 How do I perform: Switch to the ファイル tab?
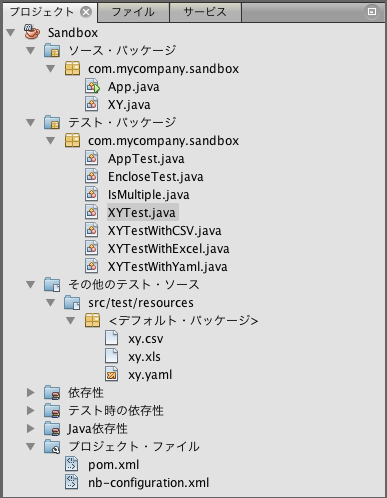133,12
